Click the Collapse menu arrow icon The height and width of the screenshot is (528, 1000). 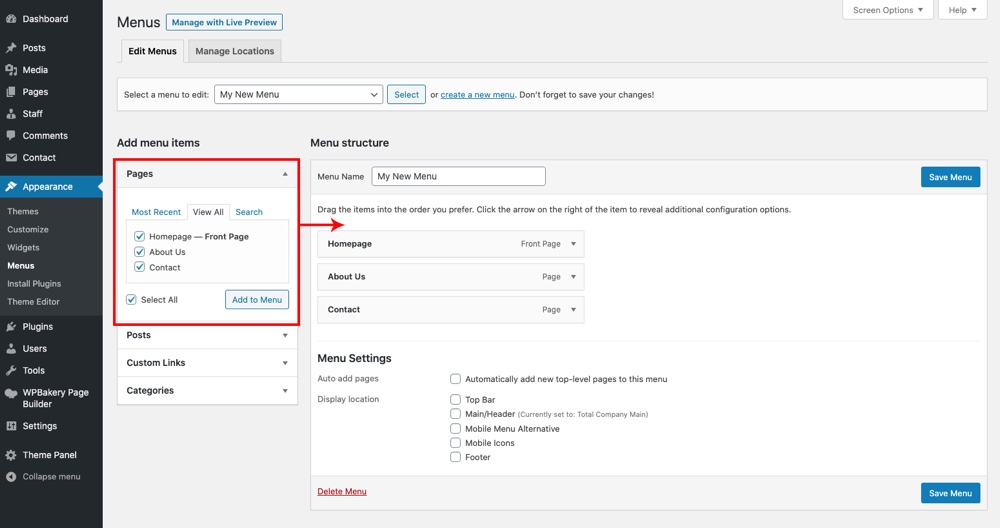click(11, 477)
